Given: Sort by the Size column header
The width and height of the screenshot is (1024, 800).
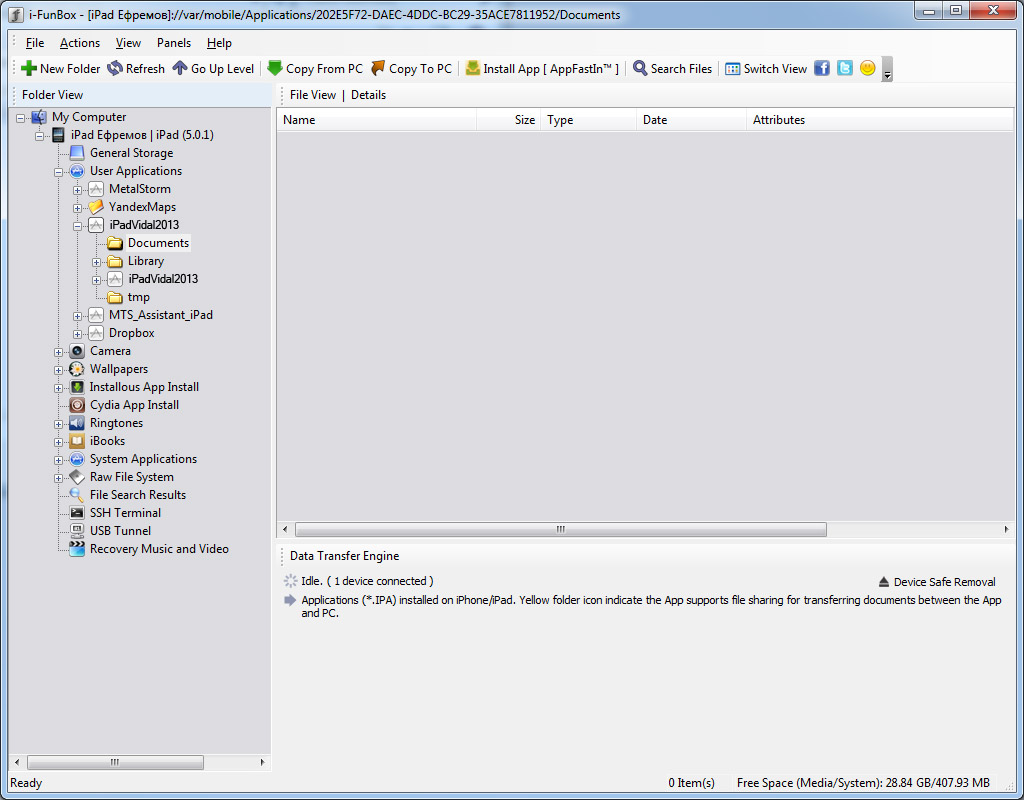Looking at the screenshot, I should point(508,120).
